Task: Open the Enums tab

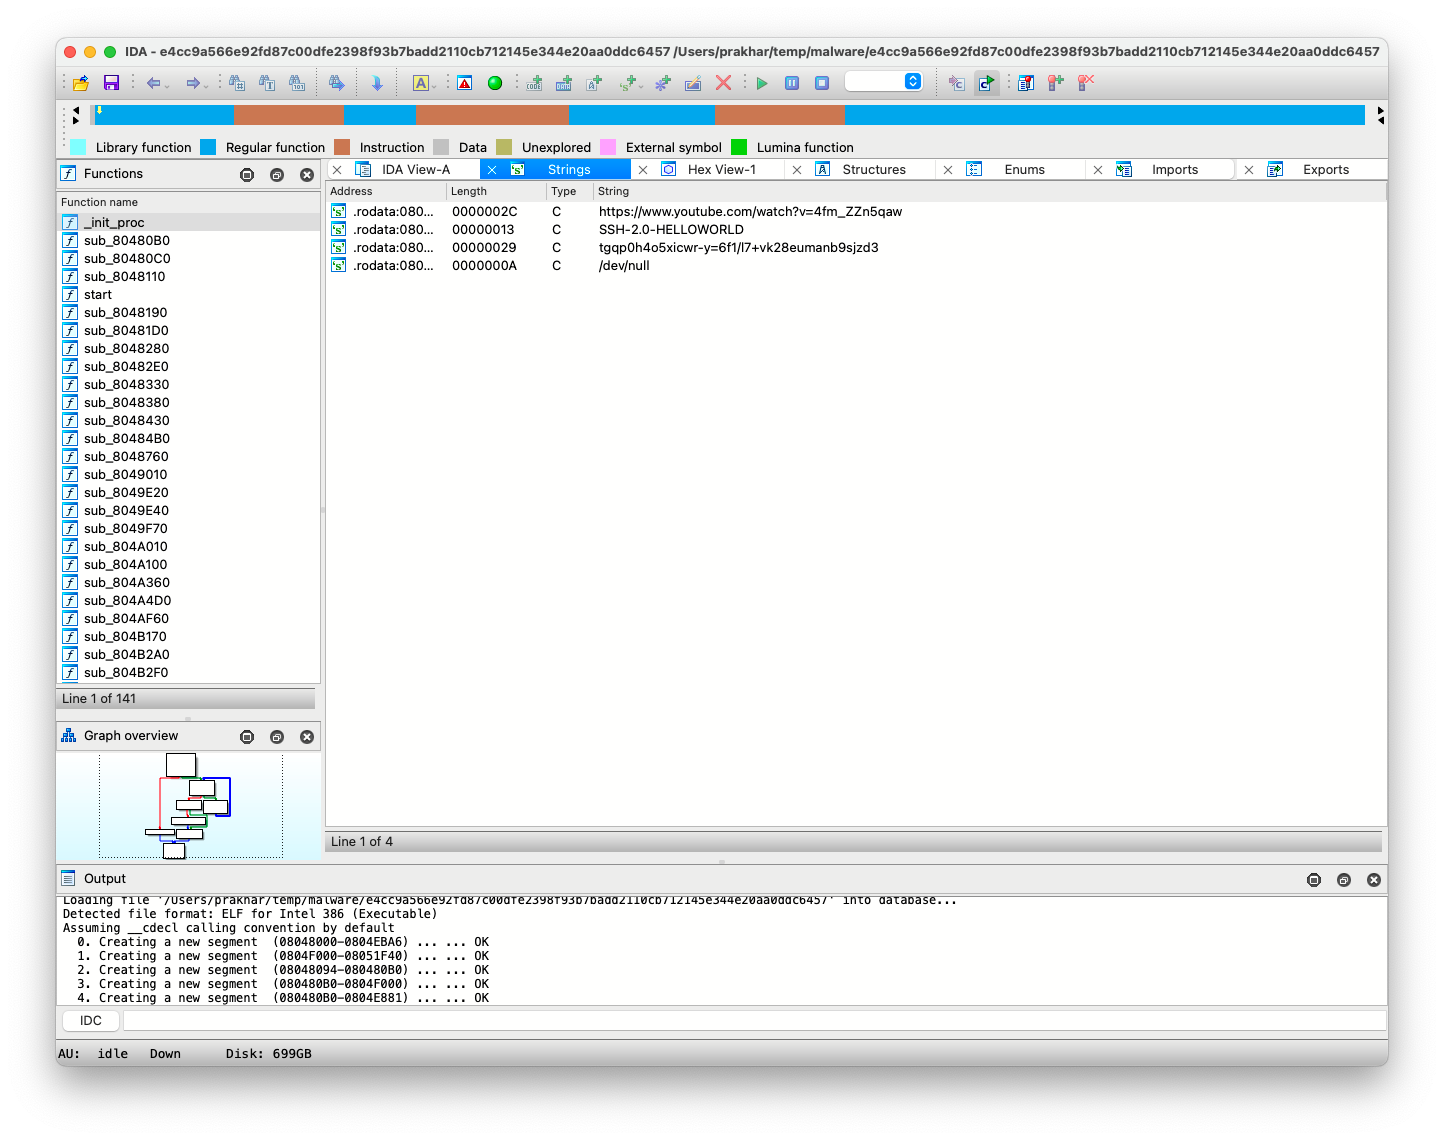Action: pos(1025,170)
